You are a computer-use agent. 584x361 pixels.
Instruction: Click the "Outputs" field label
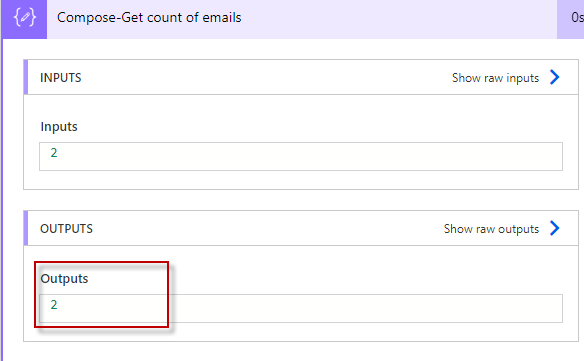64,279
